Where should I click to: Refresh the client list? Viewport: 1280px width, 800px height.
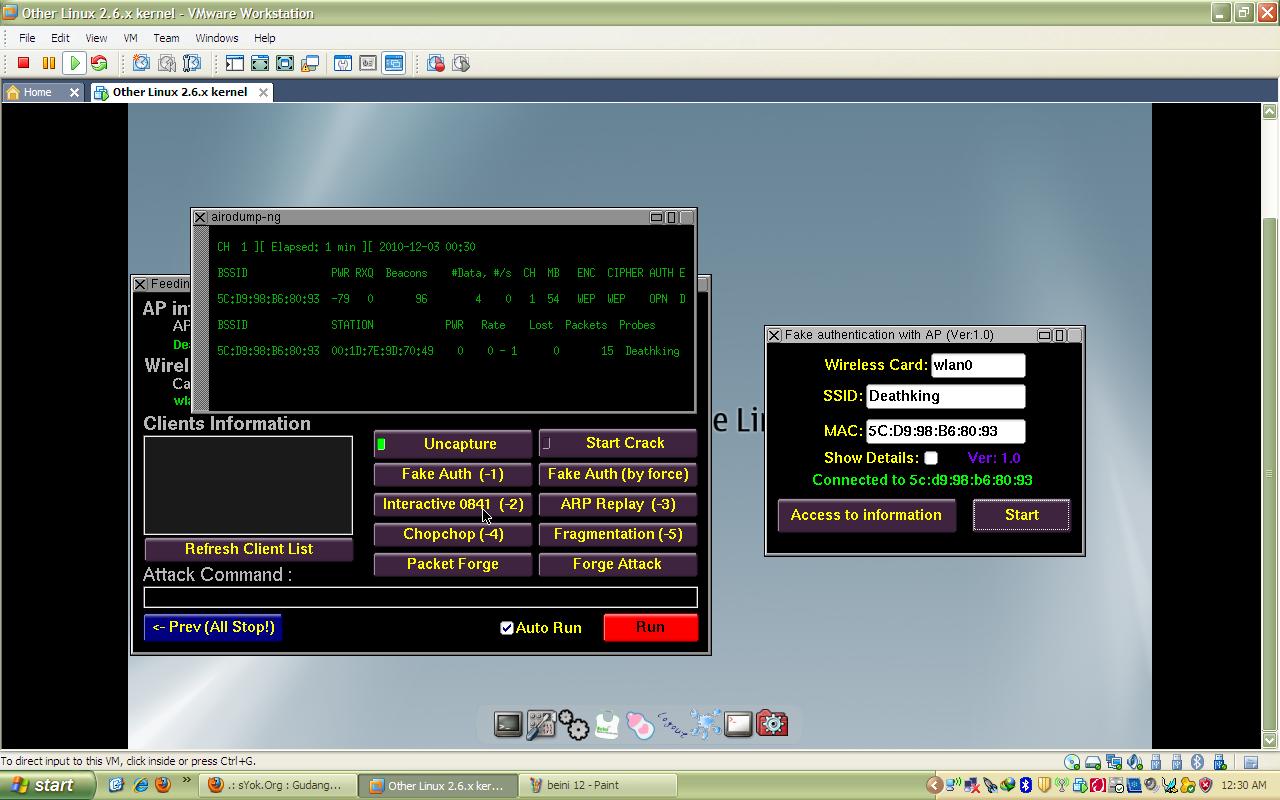click(x=249, y=549)
